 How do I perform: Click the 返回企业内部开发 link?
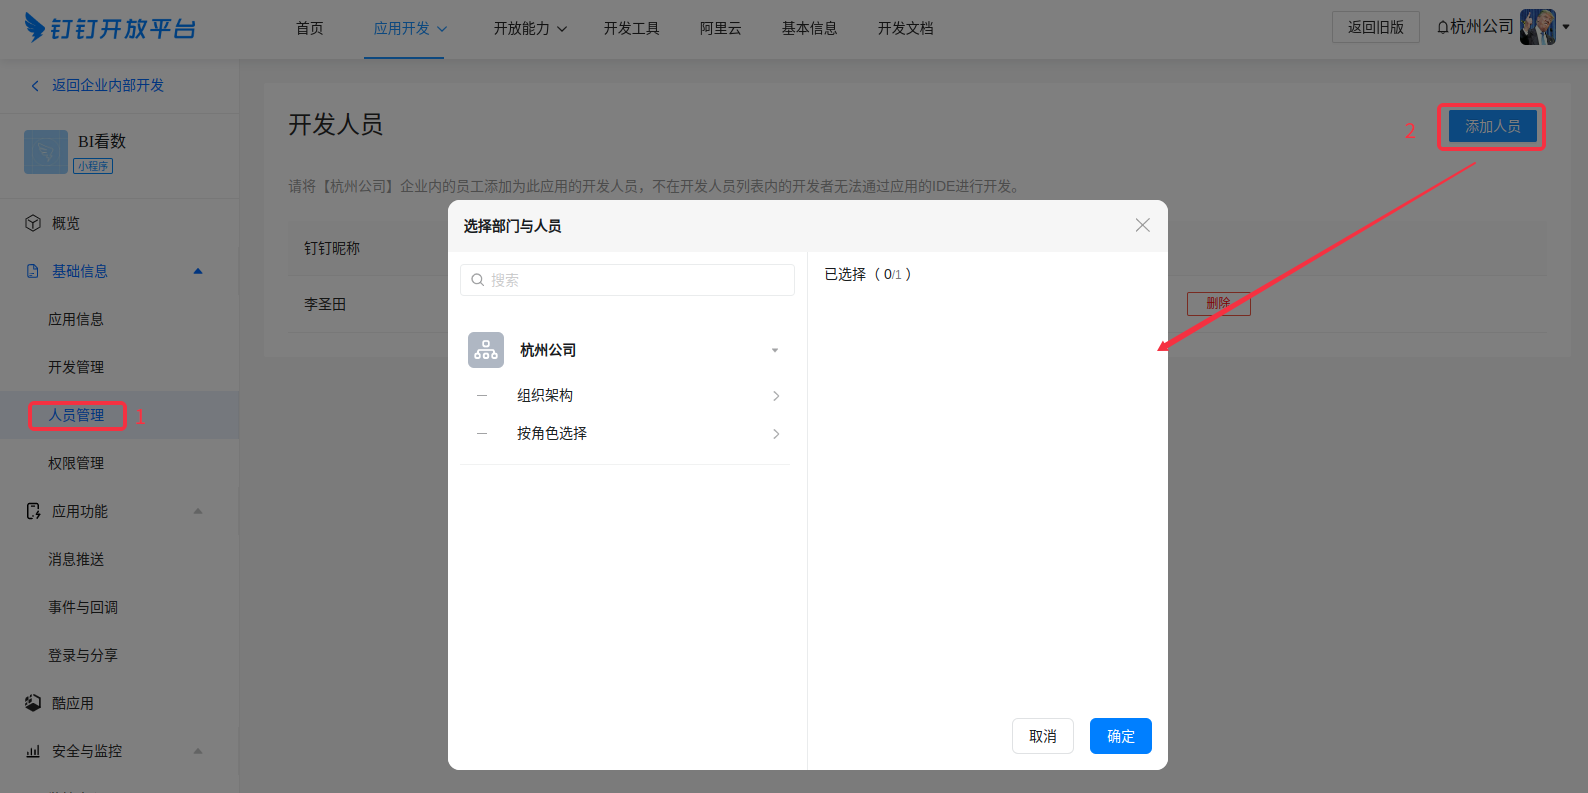pyautogui.click(x=107, y=85)
